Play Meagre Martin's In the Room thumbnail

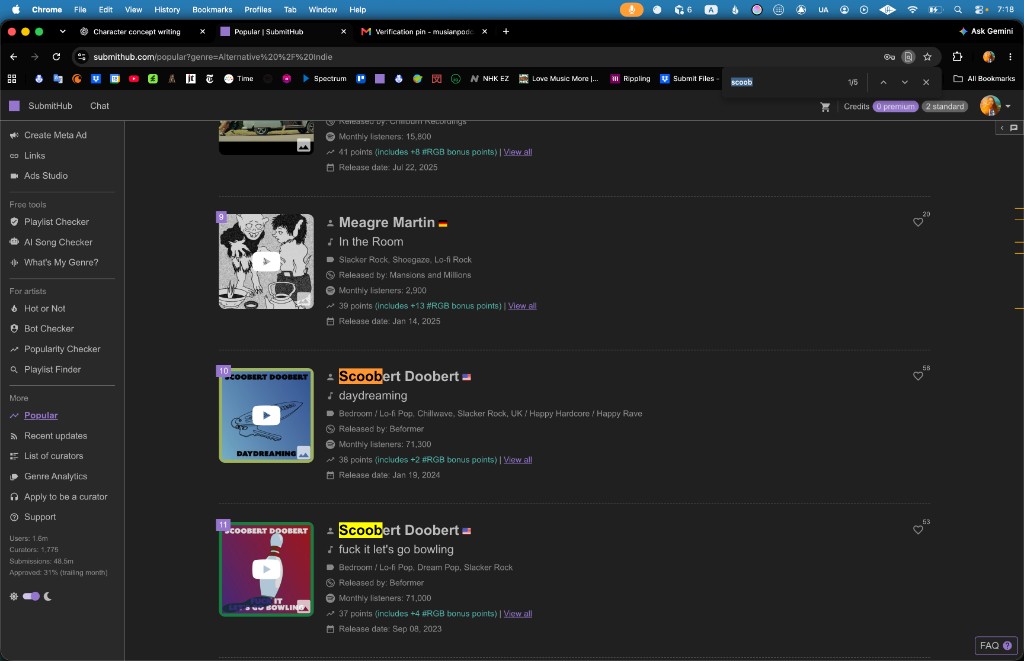pos(266,261)
